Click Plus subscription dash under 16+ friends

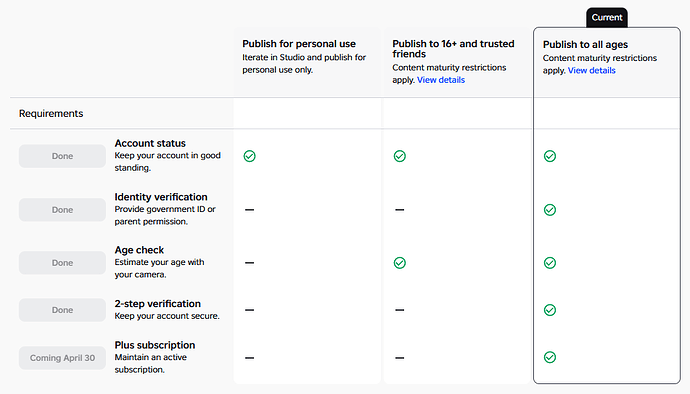point(400,357)
